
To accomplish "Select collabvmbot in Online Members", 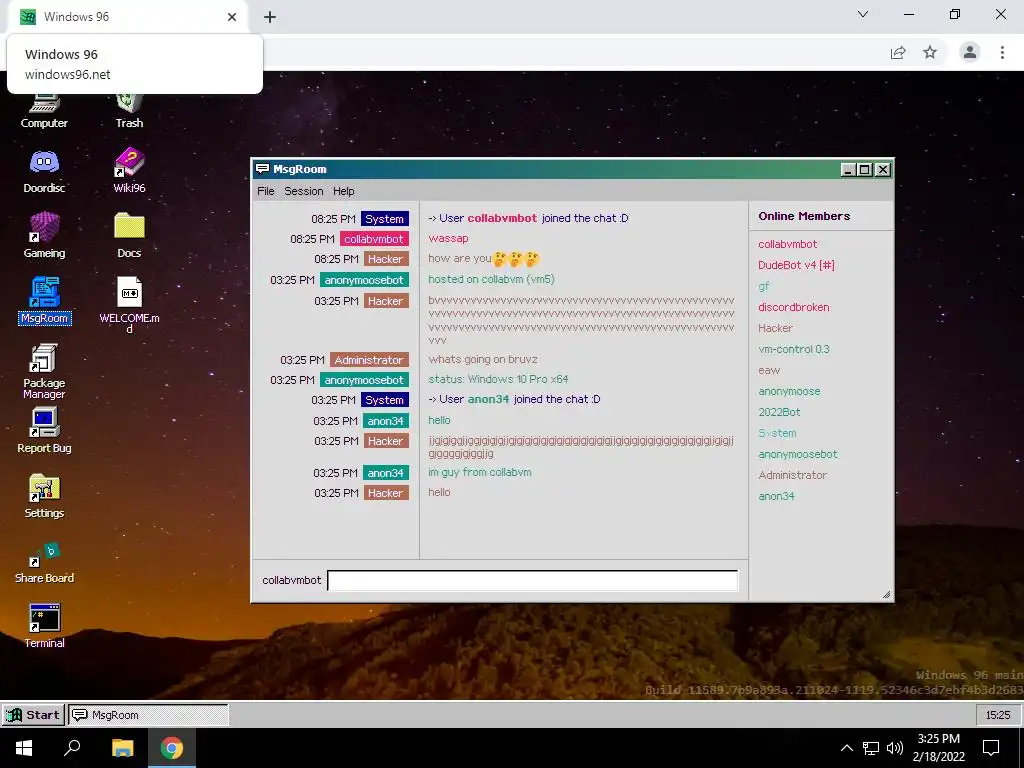I will pos(788,244).
